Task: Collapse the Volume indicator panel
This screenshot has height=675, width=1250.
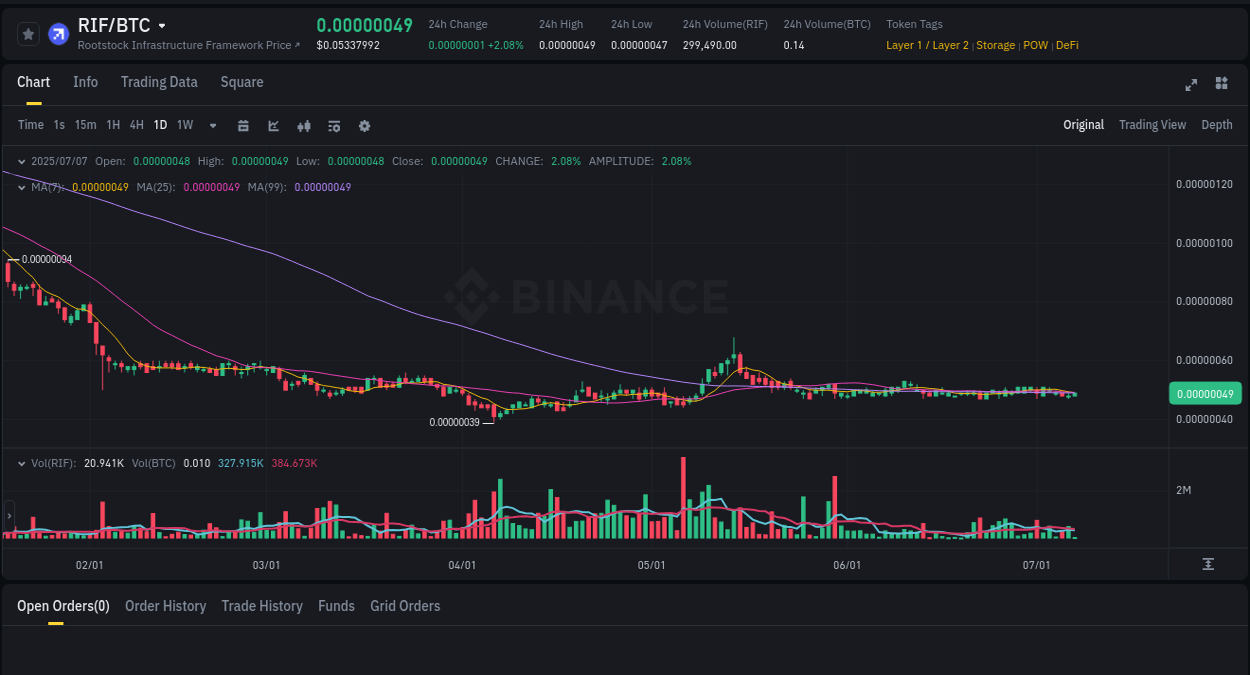Action: [20, 463]
